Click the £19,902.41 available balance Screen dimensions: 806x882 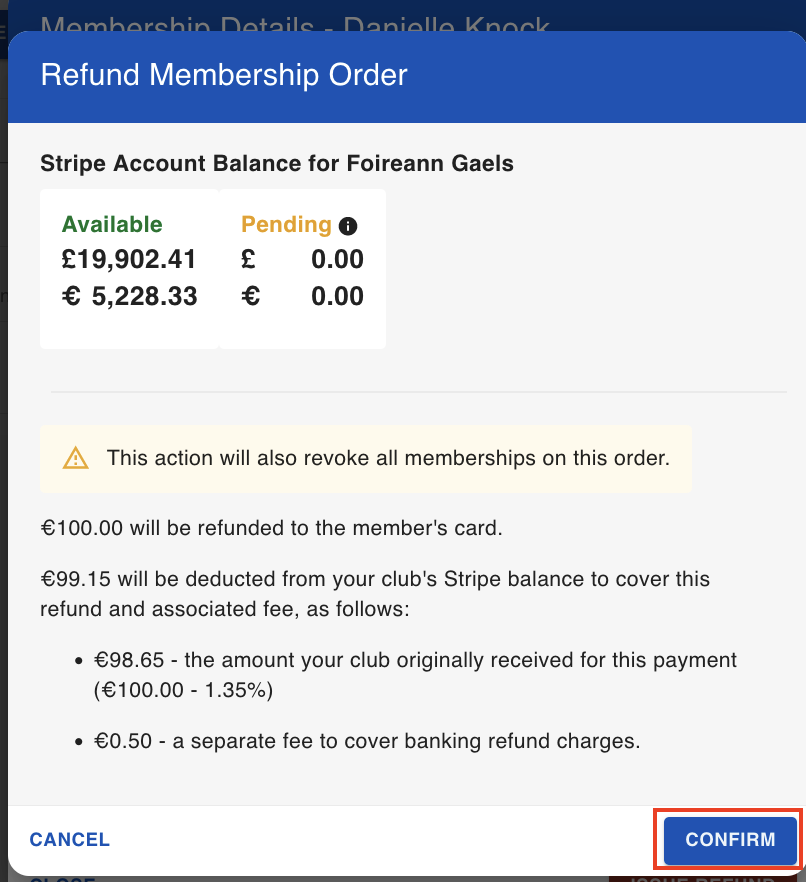129,259
